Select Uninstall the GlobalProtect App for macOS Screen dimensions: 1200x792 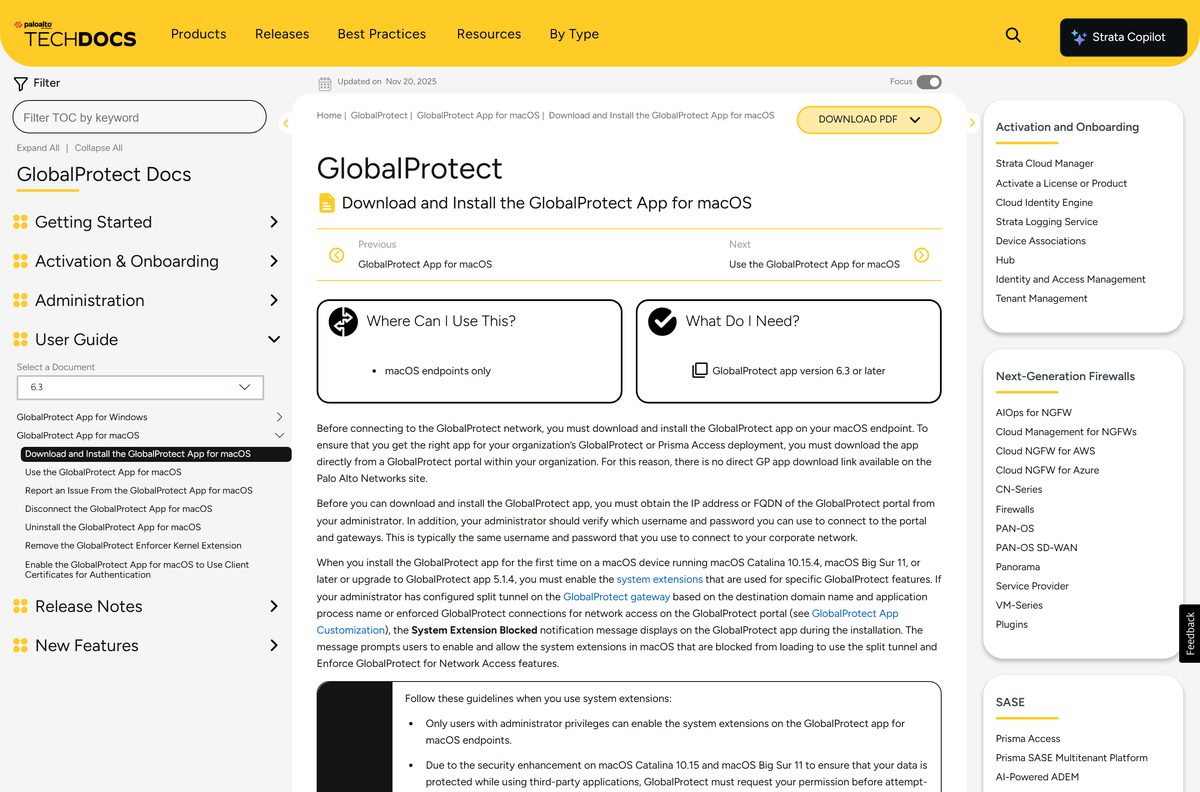tap(113, 527)
